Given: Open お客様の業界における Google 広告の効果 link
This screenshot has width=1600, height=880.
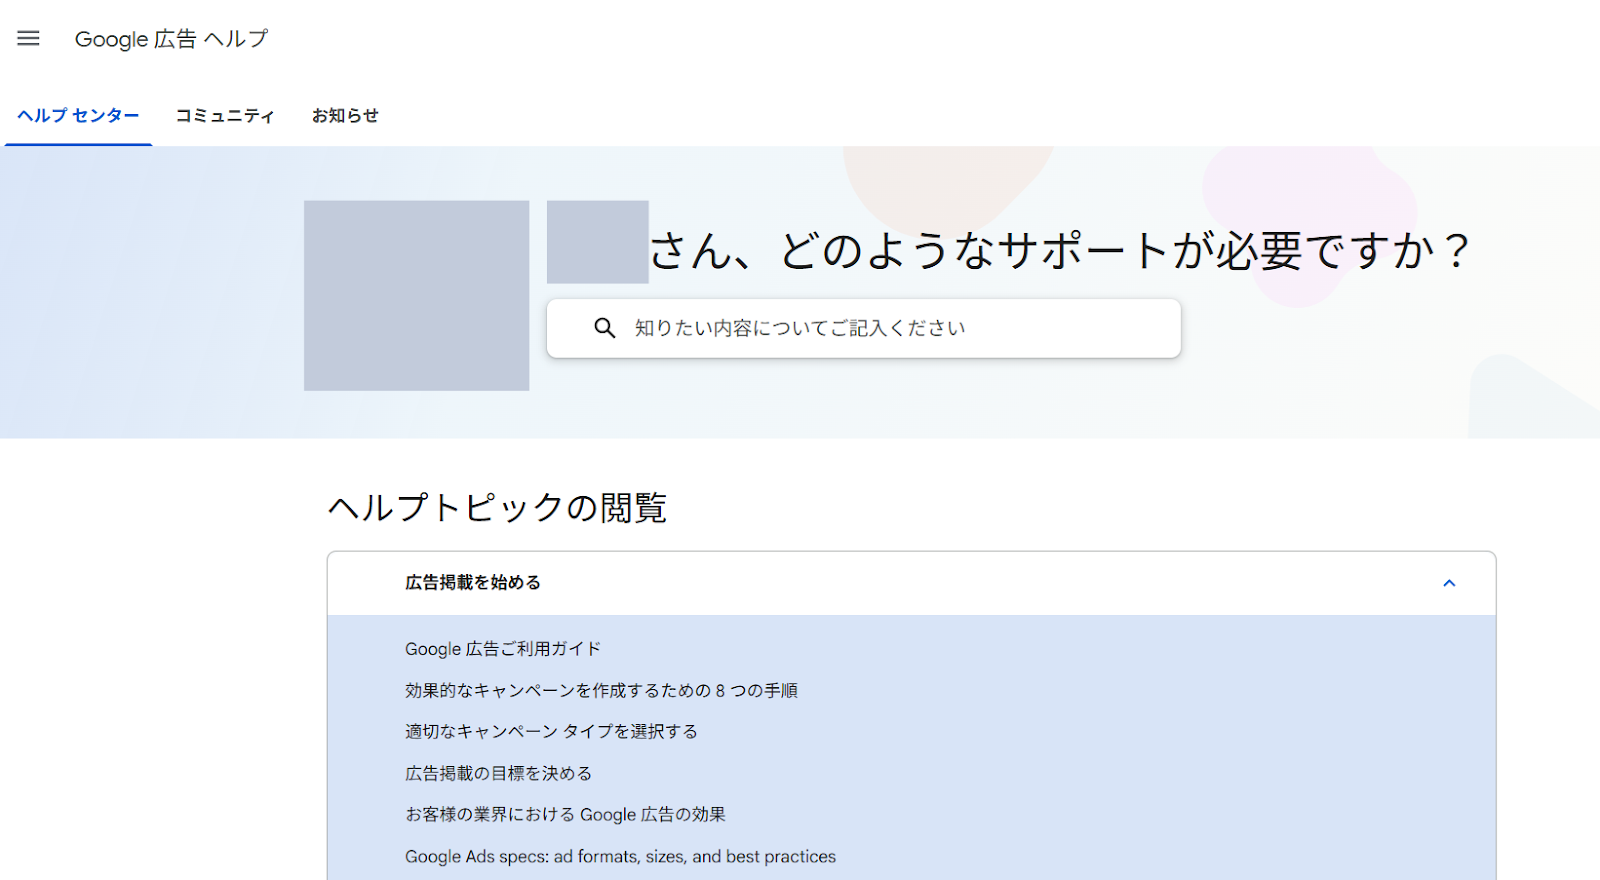Looking at the screenshot, I should pos(565,815).
